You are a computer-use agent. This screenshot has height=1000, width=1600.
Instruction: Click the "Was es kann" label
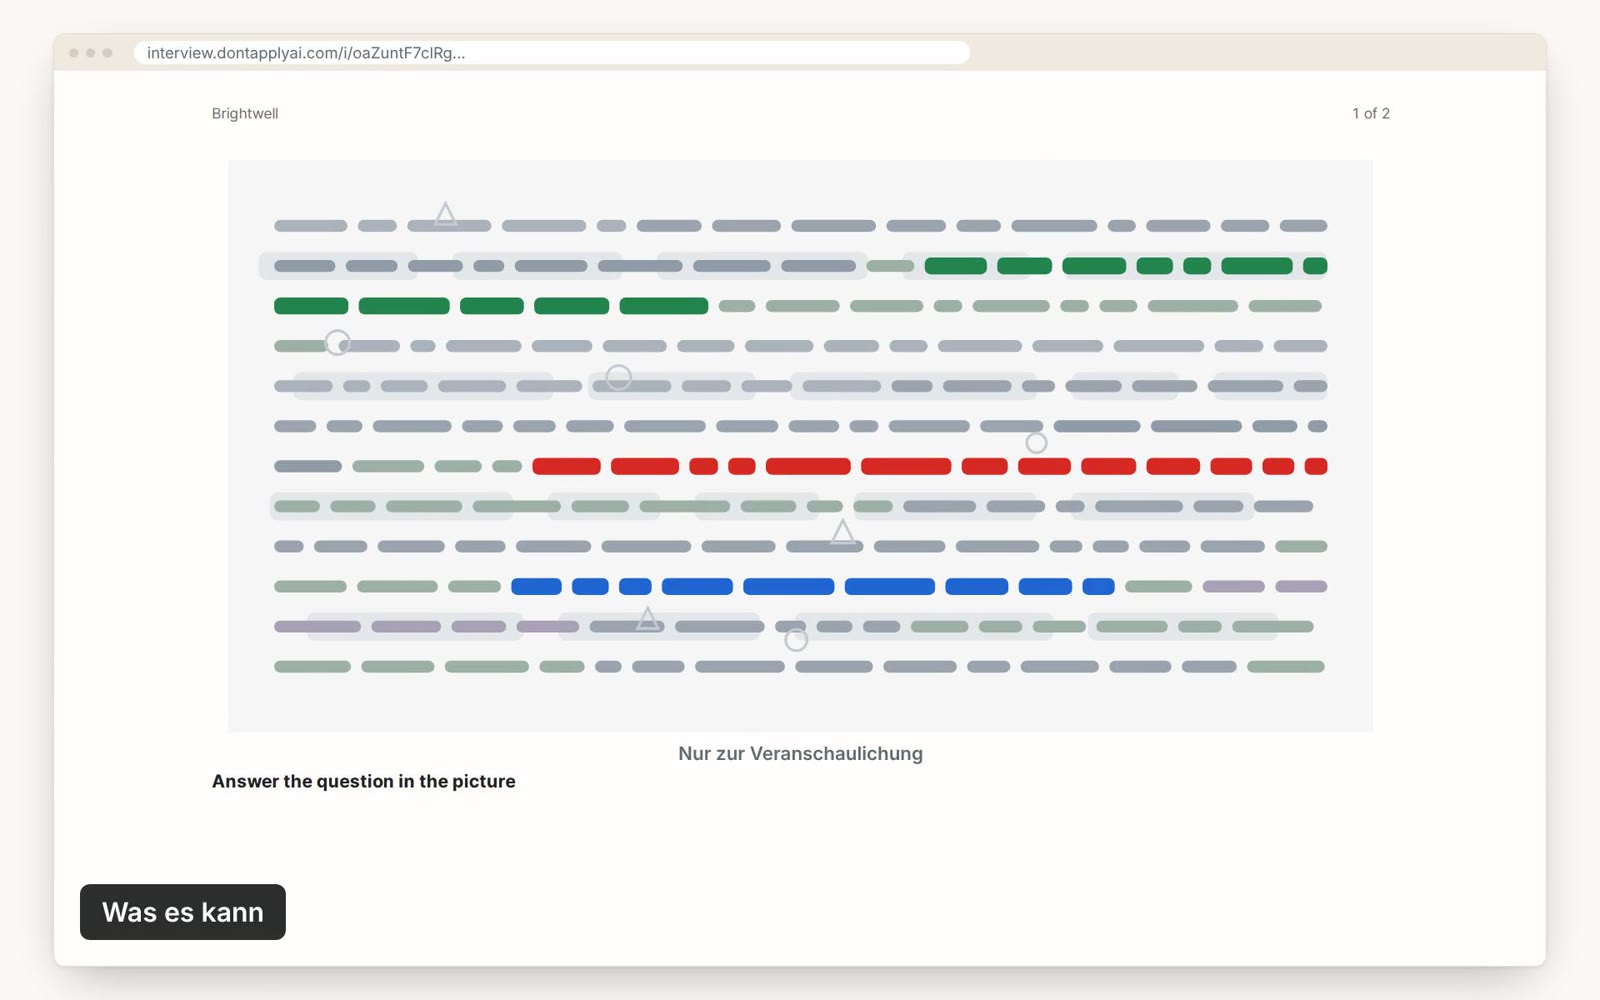pyautogui.click(x=183, y=912)
